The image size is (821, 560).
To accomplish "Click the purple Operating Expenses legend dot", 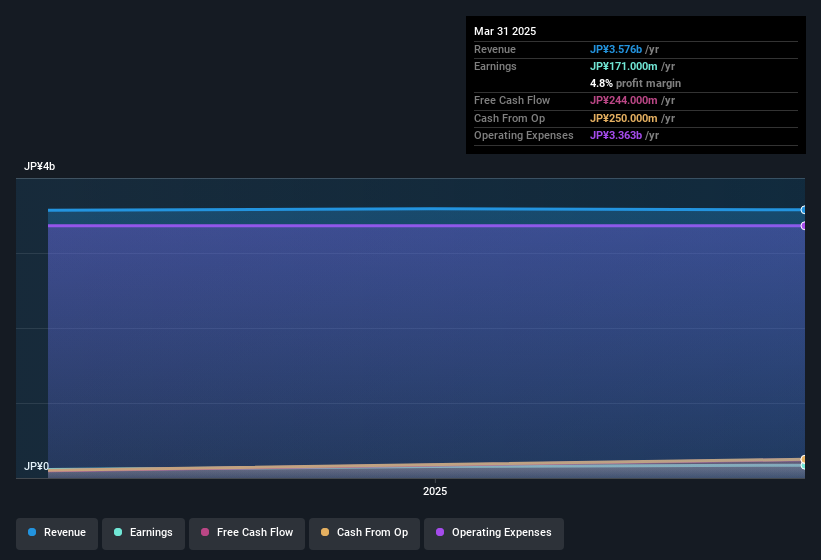I will [440, 532].
